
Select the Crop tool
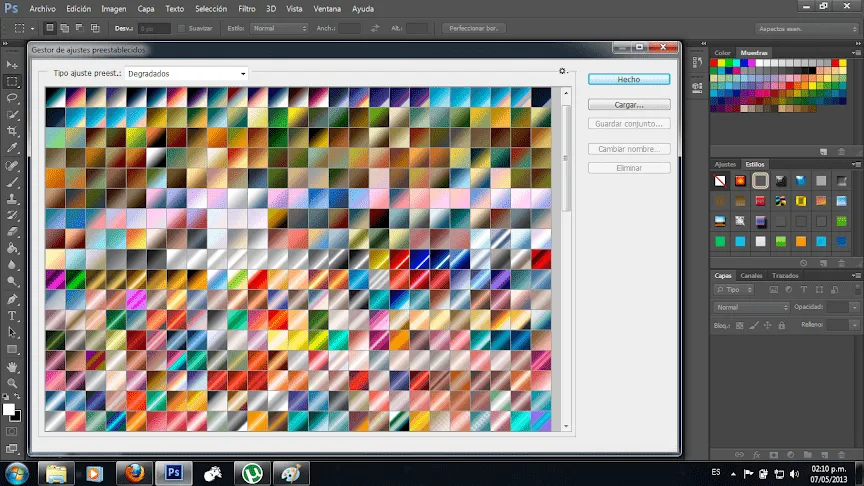(x=12, y=131)
